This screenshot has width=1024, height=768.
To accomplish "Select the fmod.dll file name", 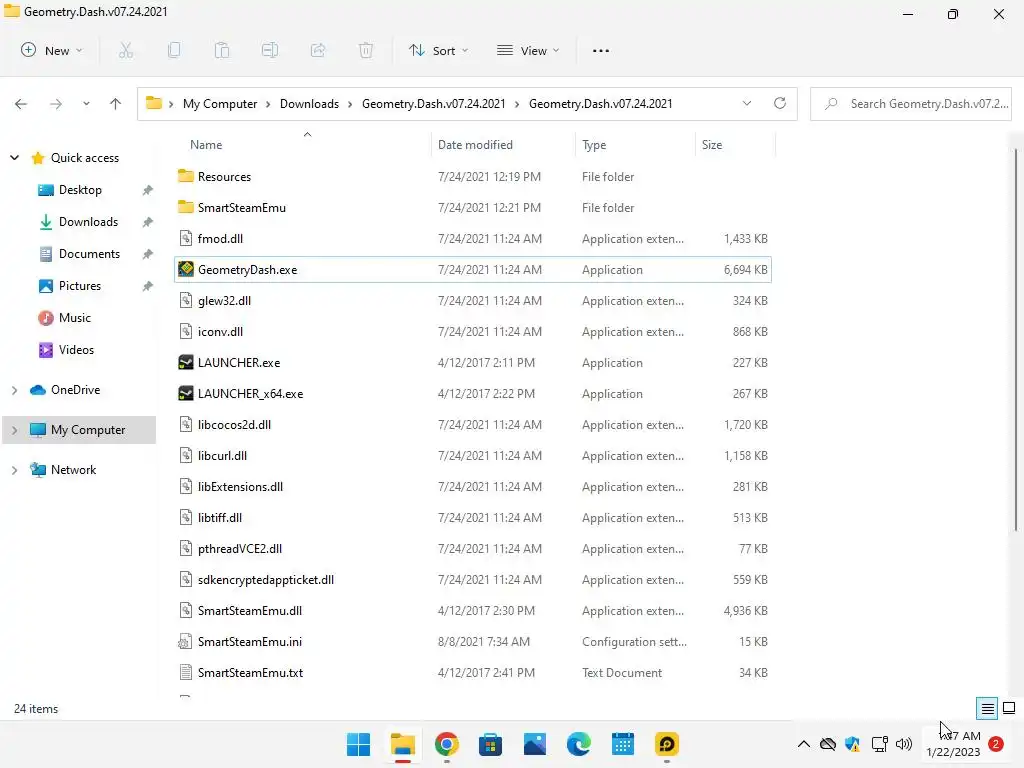I will click(220, 238).
